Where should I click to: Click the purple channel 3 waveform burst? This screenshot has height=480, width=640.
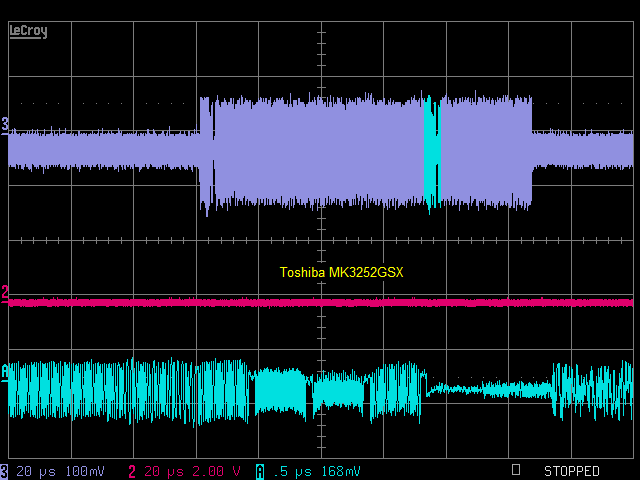(366, 152)
